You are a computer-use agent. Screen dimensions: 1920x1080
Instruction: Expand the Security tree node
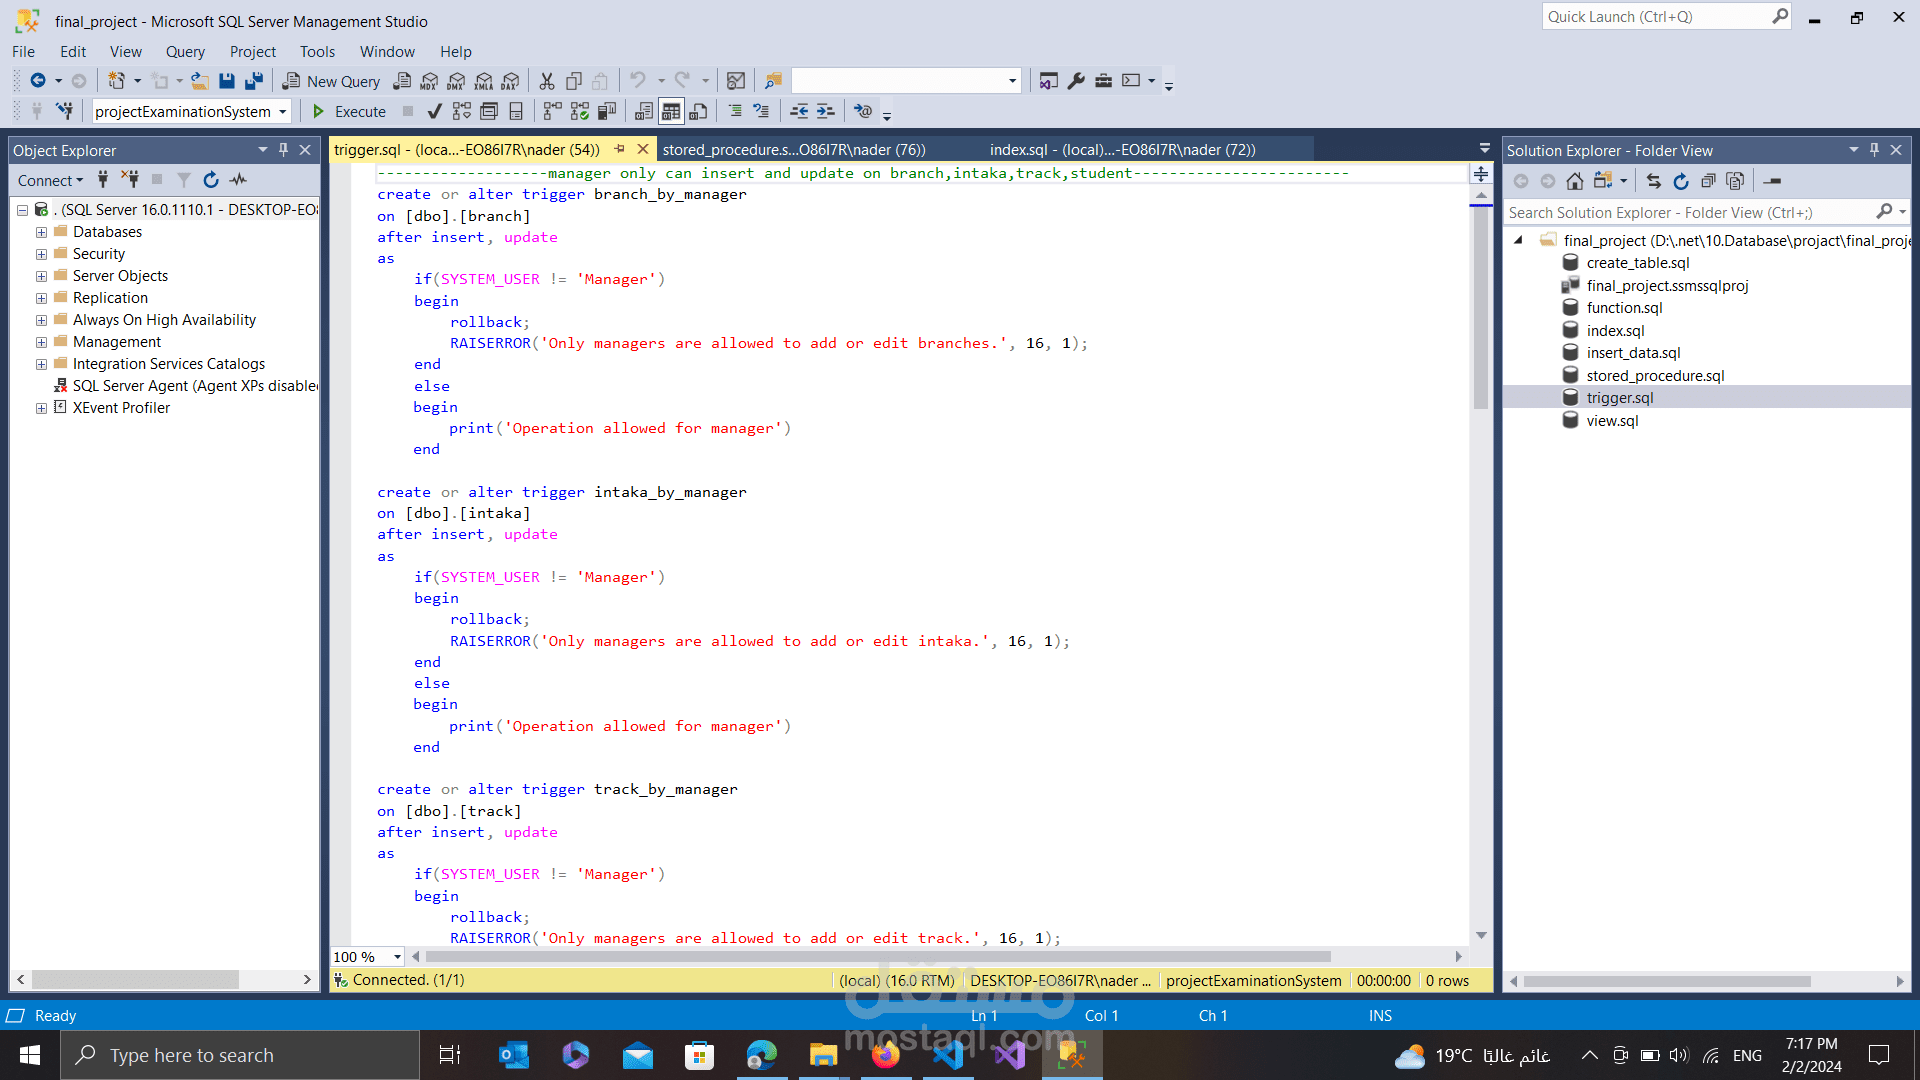[41, 254]
